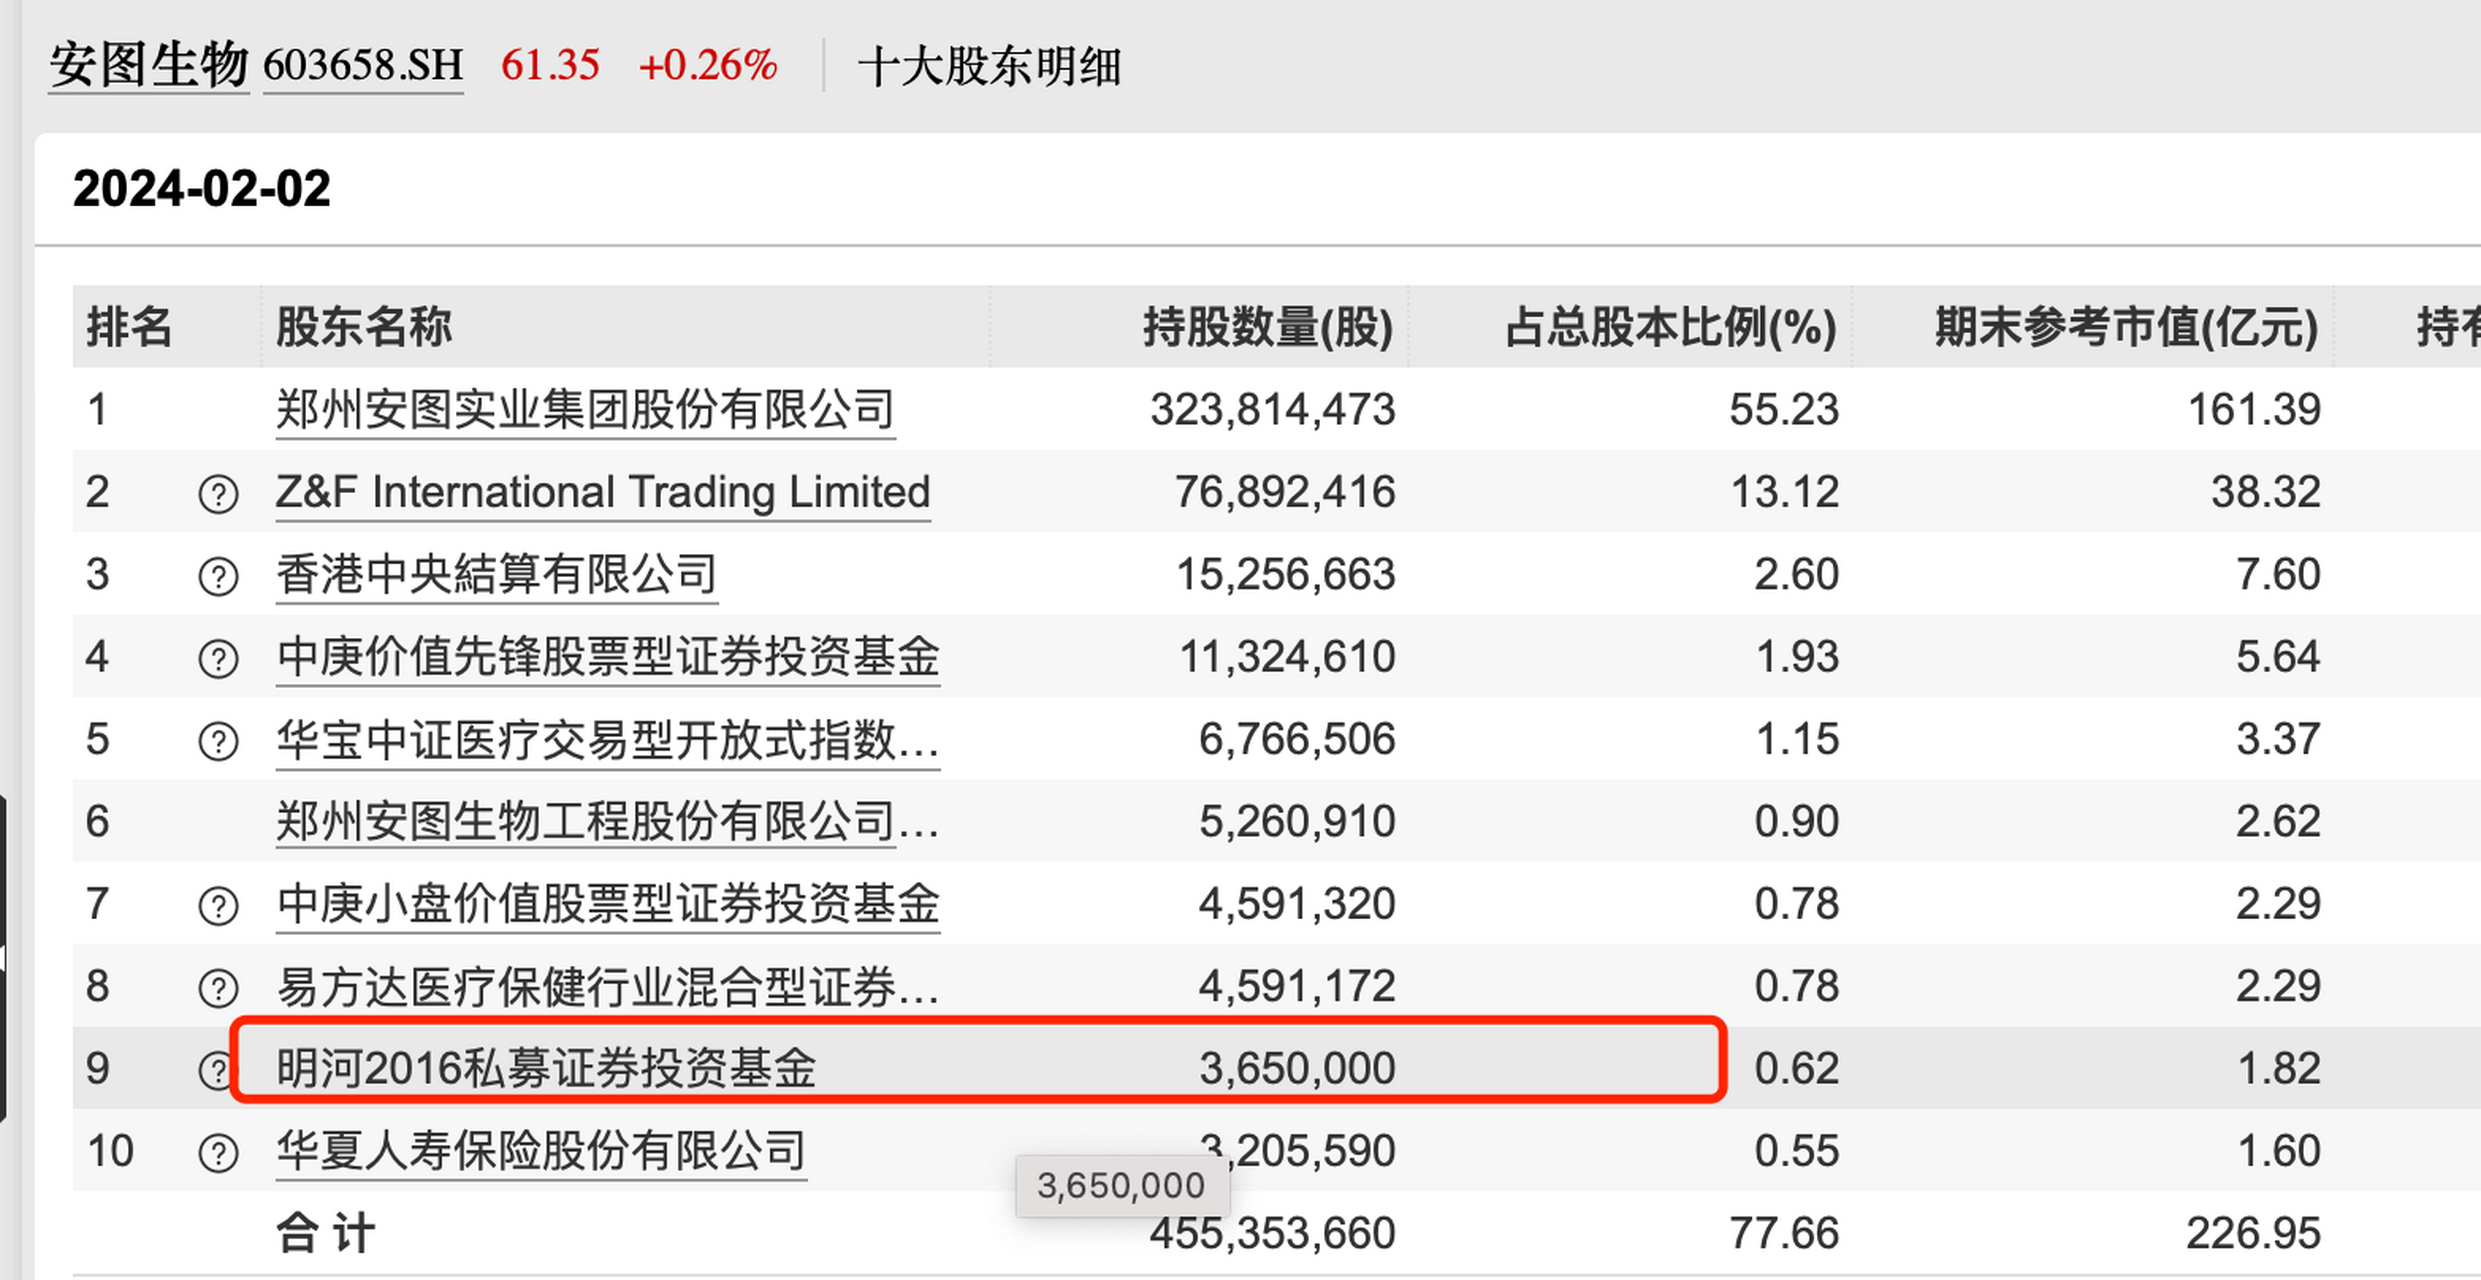Click question-mark icon for 华夏人寿保险
Screen dimensions: 2481x1280
[x=218, y=1153]
